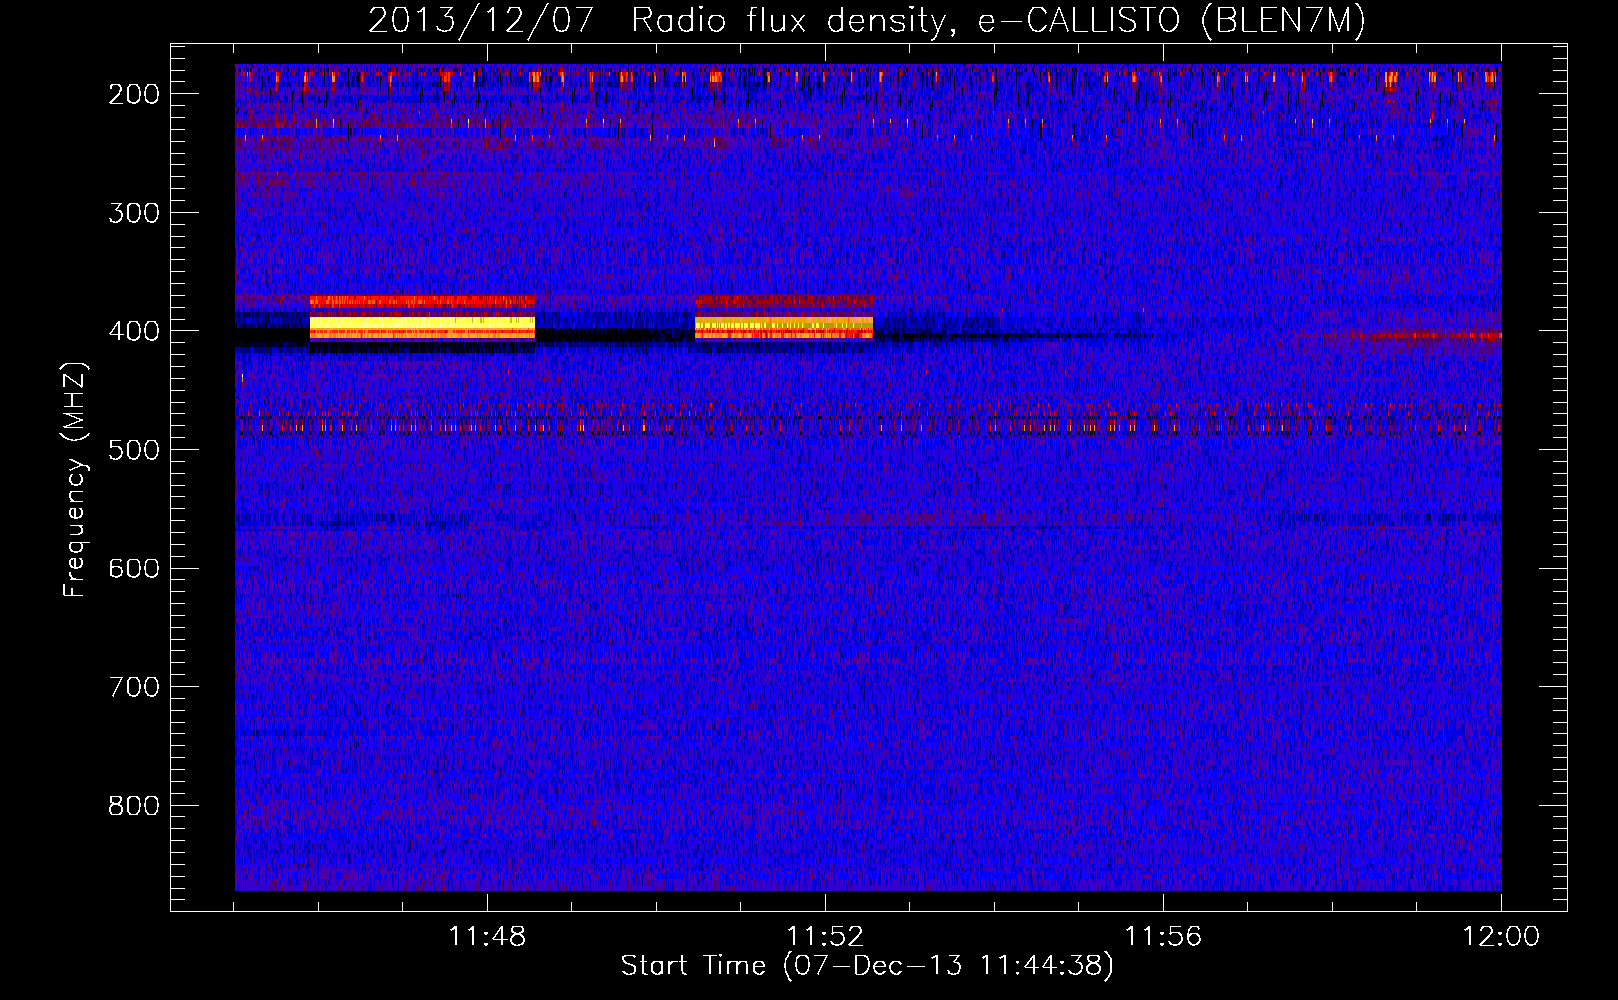Click the 700 frequency tick label

click(133, 687)
